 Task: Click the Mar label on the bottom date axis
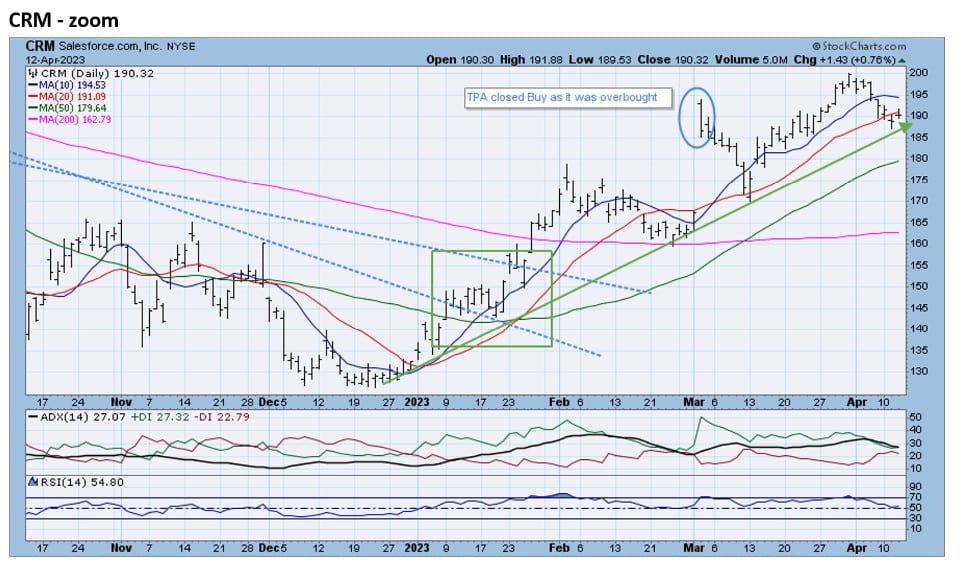693,548
